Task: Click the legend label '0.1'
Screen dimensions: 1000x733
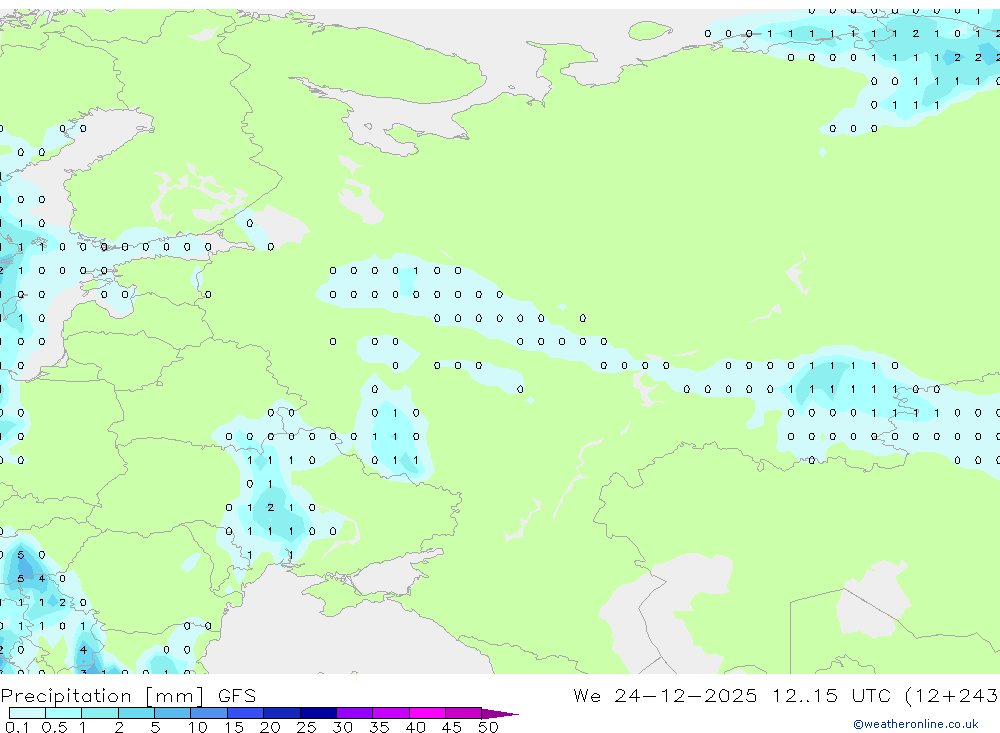Action: [x=17, y=727]
